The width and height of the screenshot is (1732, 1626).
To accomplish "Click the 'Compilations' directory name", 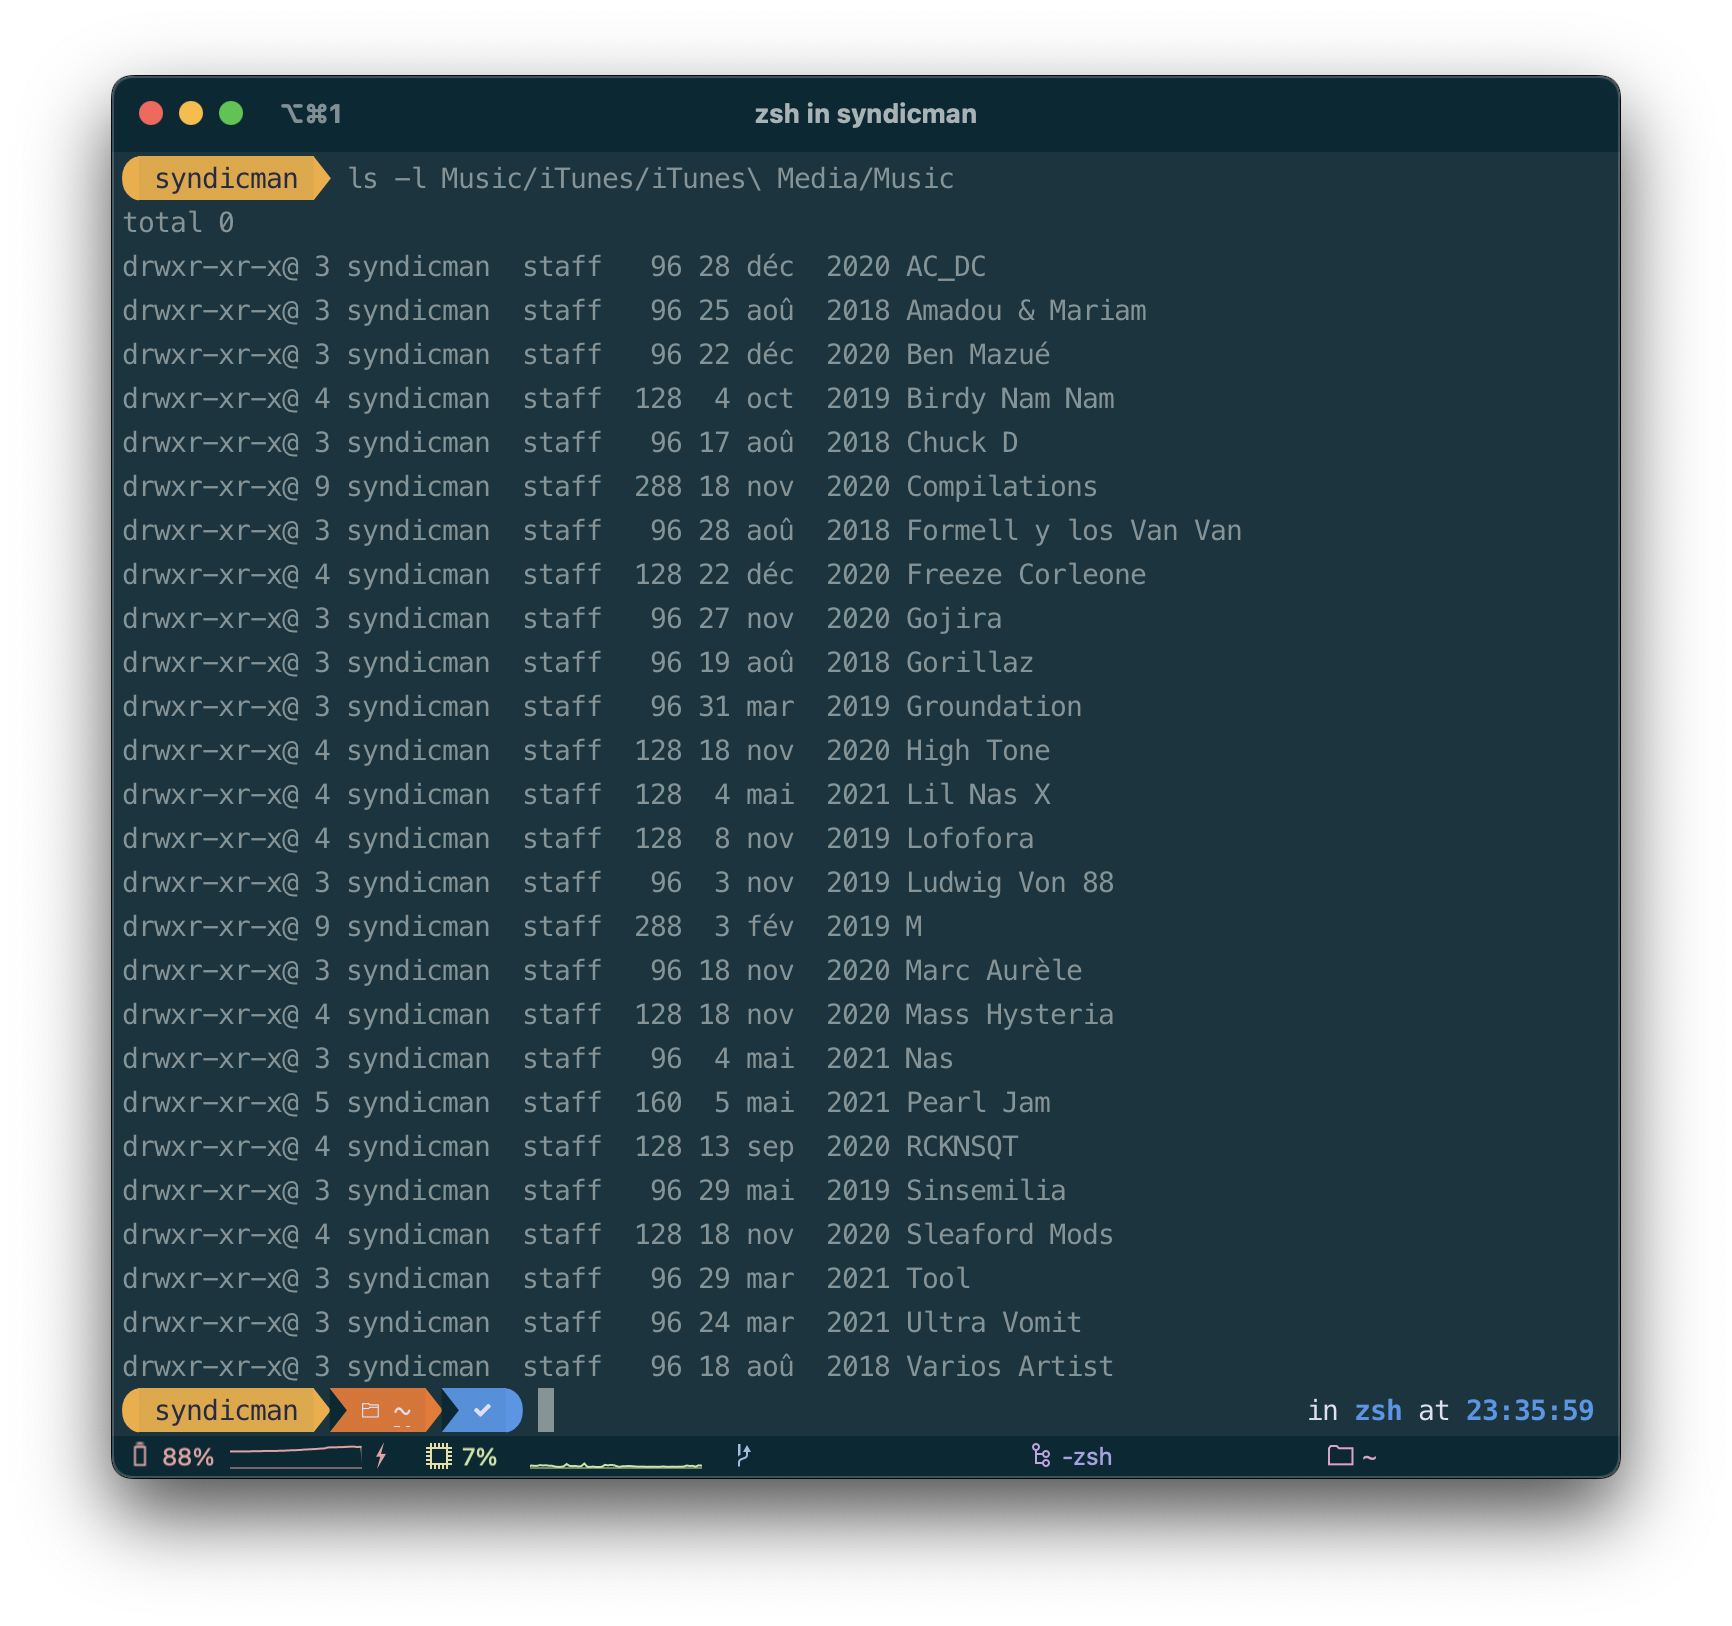I will tap(1002, 486).
